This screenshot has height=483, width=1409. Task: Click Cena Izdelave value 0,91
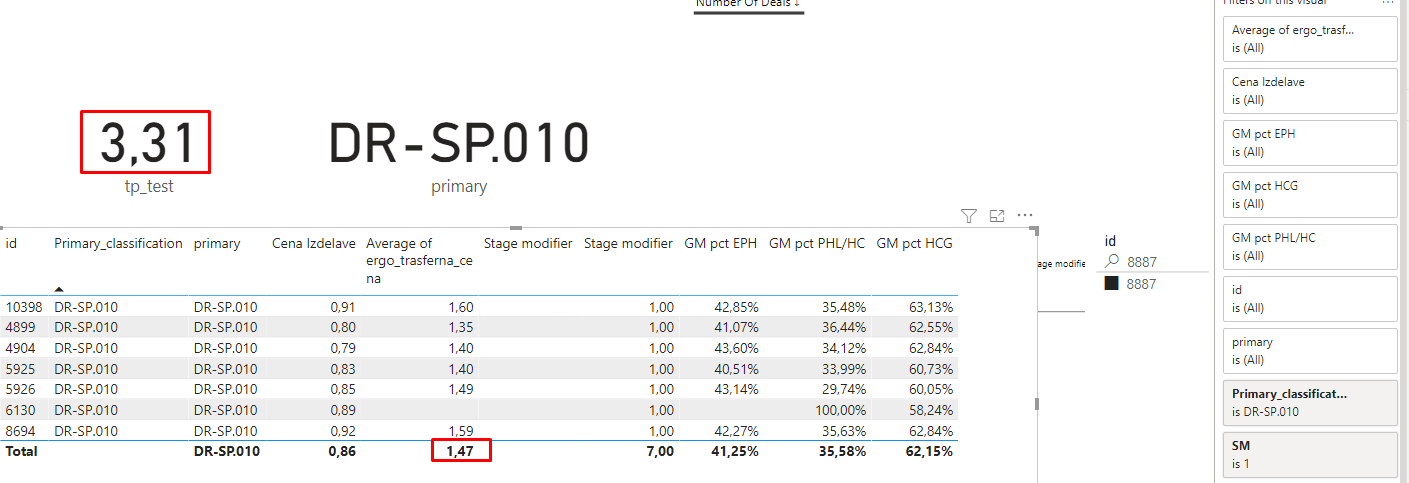click(x=342, y=307)
